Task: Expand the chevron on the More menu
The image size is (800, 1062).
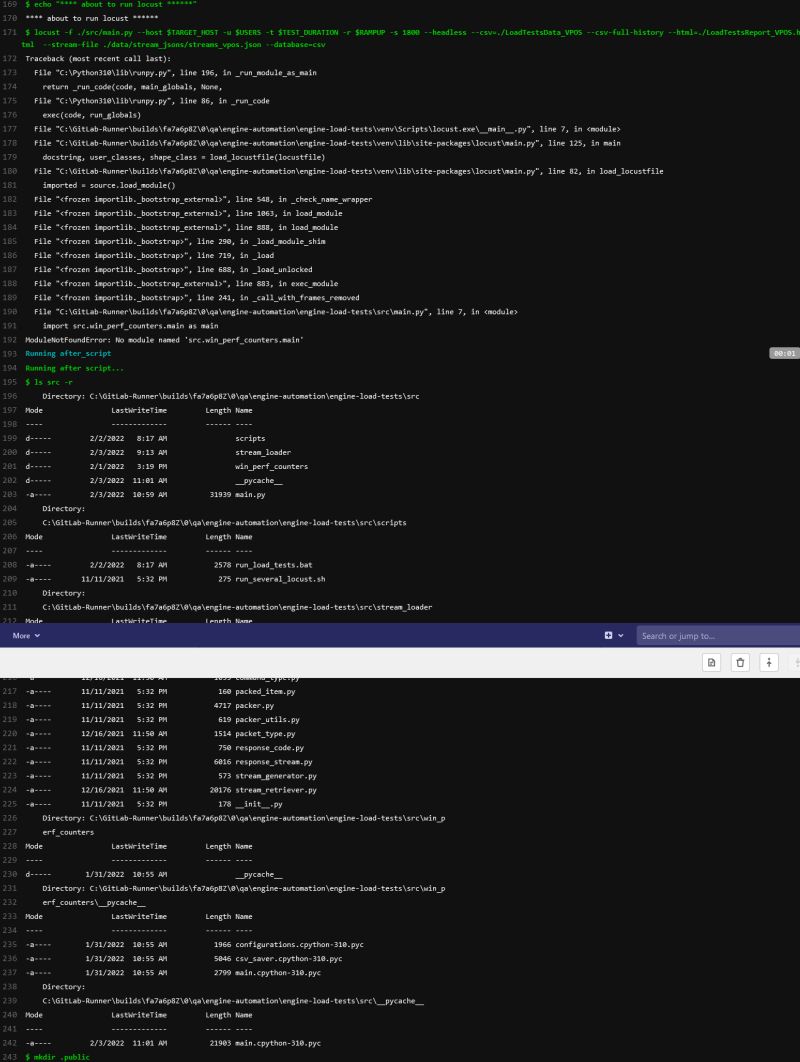Action: pos(36,635)
